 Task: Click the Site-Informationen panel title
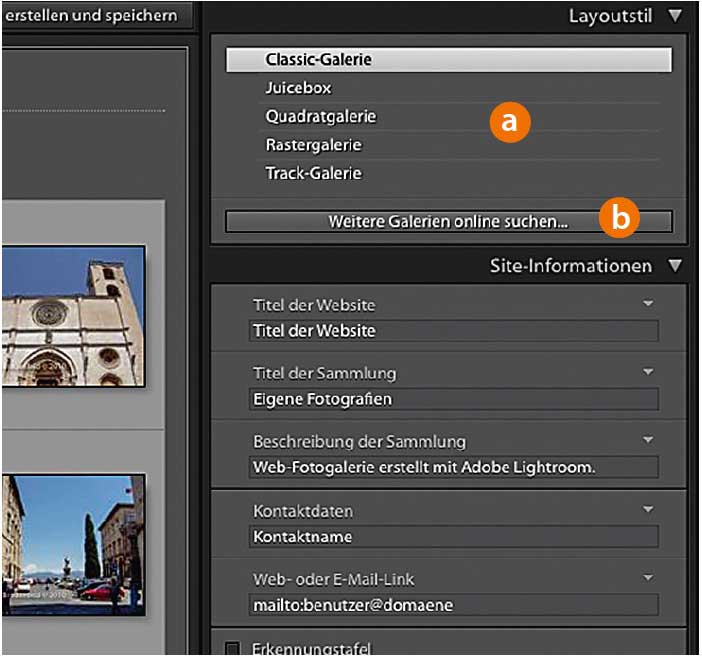coord(571,266)
